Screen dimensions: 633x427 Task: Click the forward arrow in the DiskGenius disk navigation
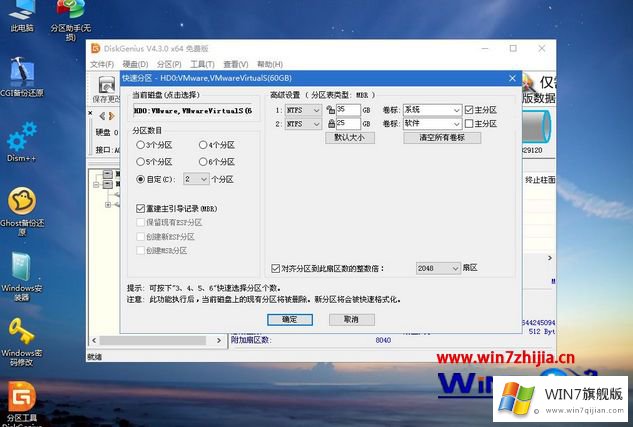pyautogui.click(x=112, y=116)
